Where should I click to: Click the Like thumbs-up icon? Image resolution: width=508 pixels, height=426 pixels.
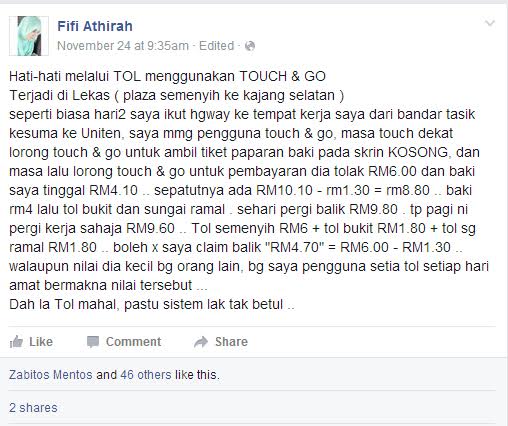pyautogui.click(x=16, y=342)
